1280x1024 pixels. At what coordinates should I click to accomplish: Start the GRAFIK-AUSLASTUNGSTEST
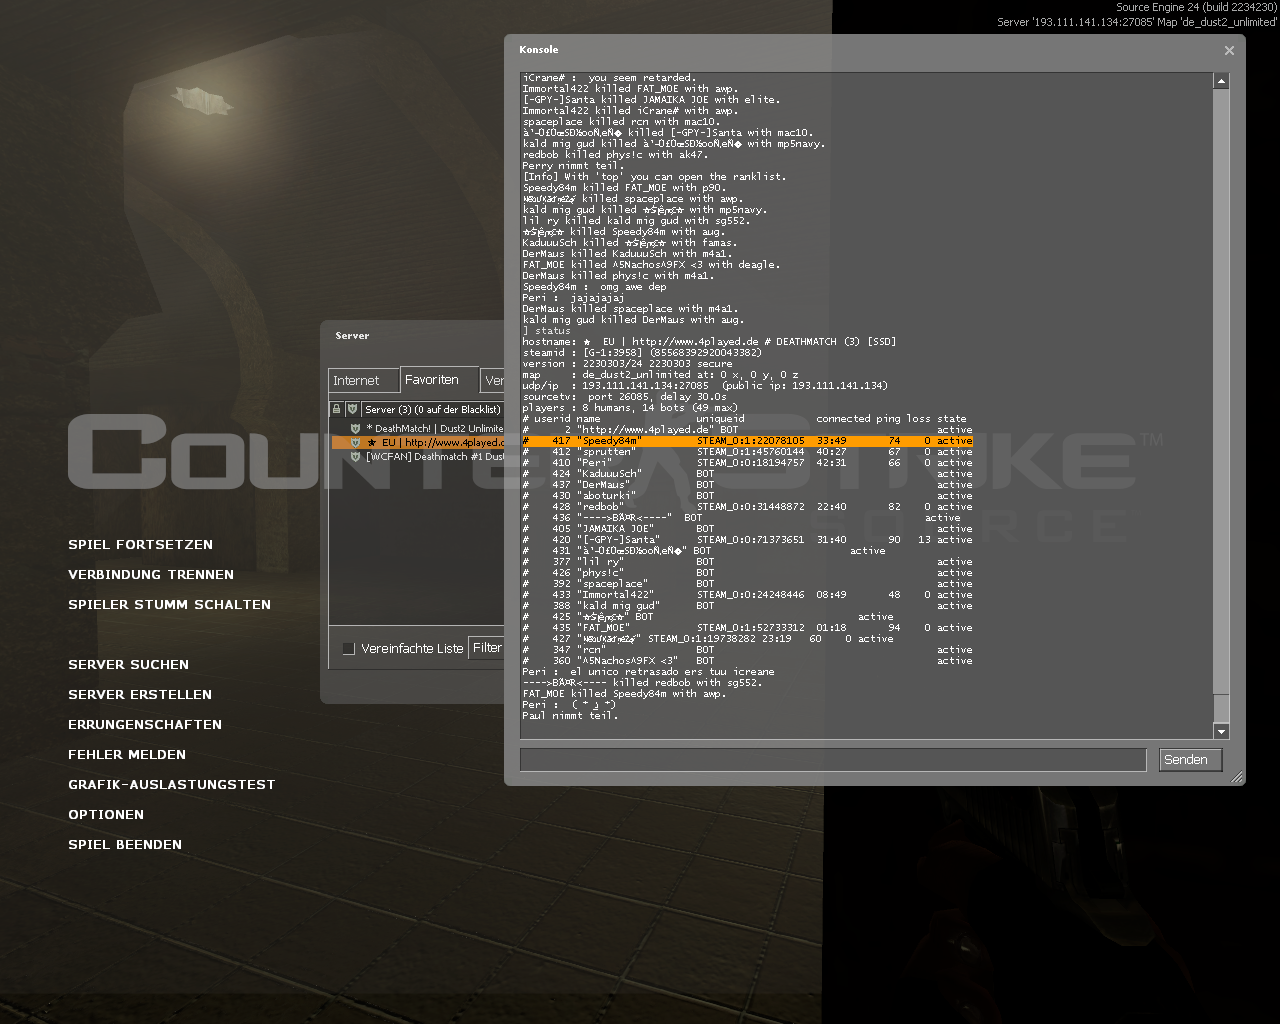click(x=171, y=785)
